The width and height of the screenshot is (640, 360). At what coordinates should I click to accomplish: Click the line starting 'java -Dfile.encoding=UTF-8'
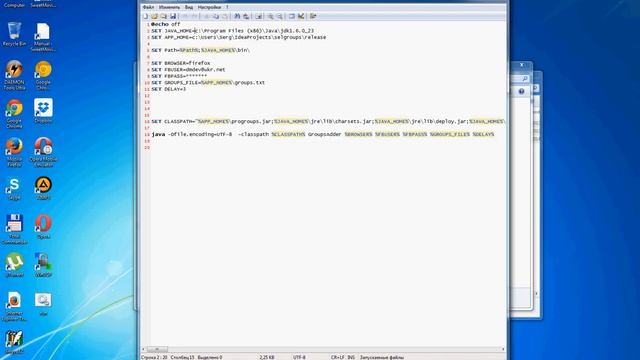pos(323,134)
